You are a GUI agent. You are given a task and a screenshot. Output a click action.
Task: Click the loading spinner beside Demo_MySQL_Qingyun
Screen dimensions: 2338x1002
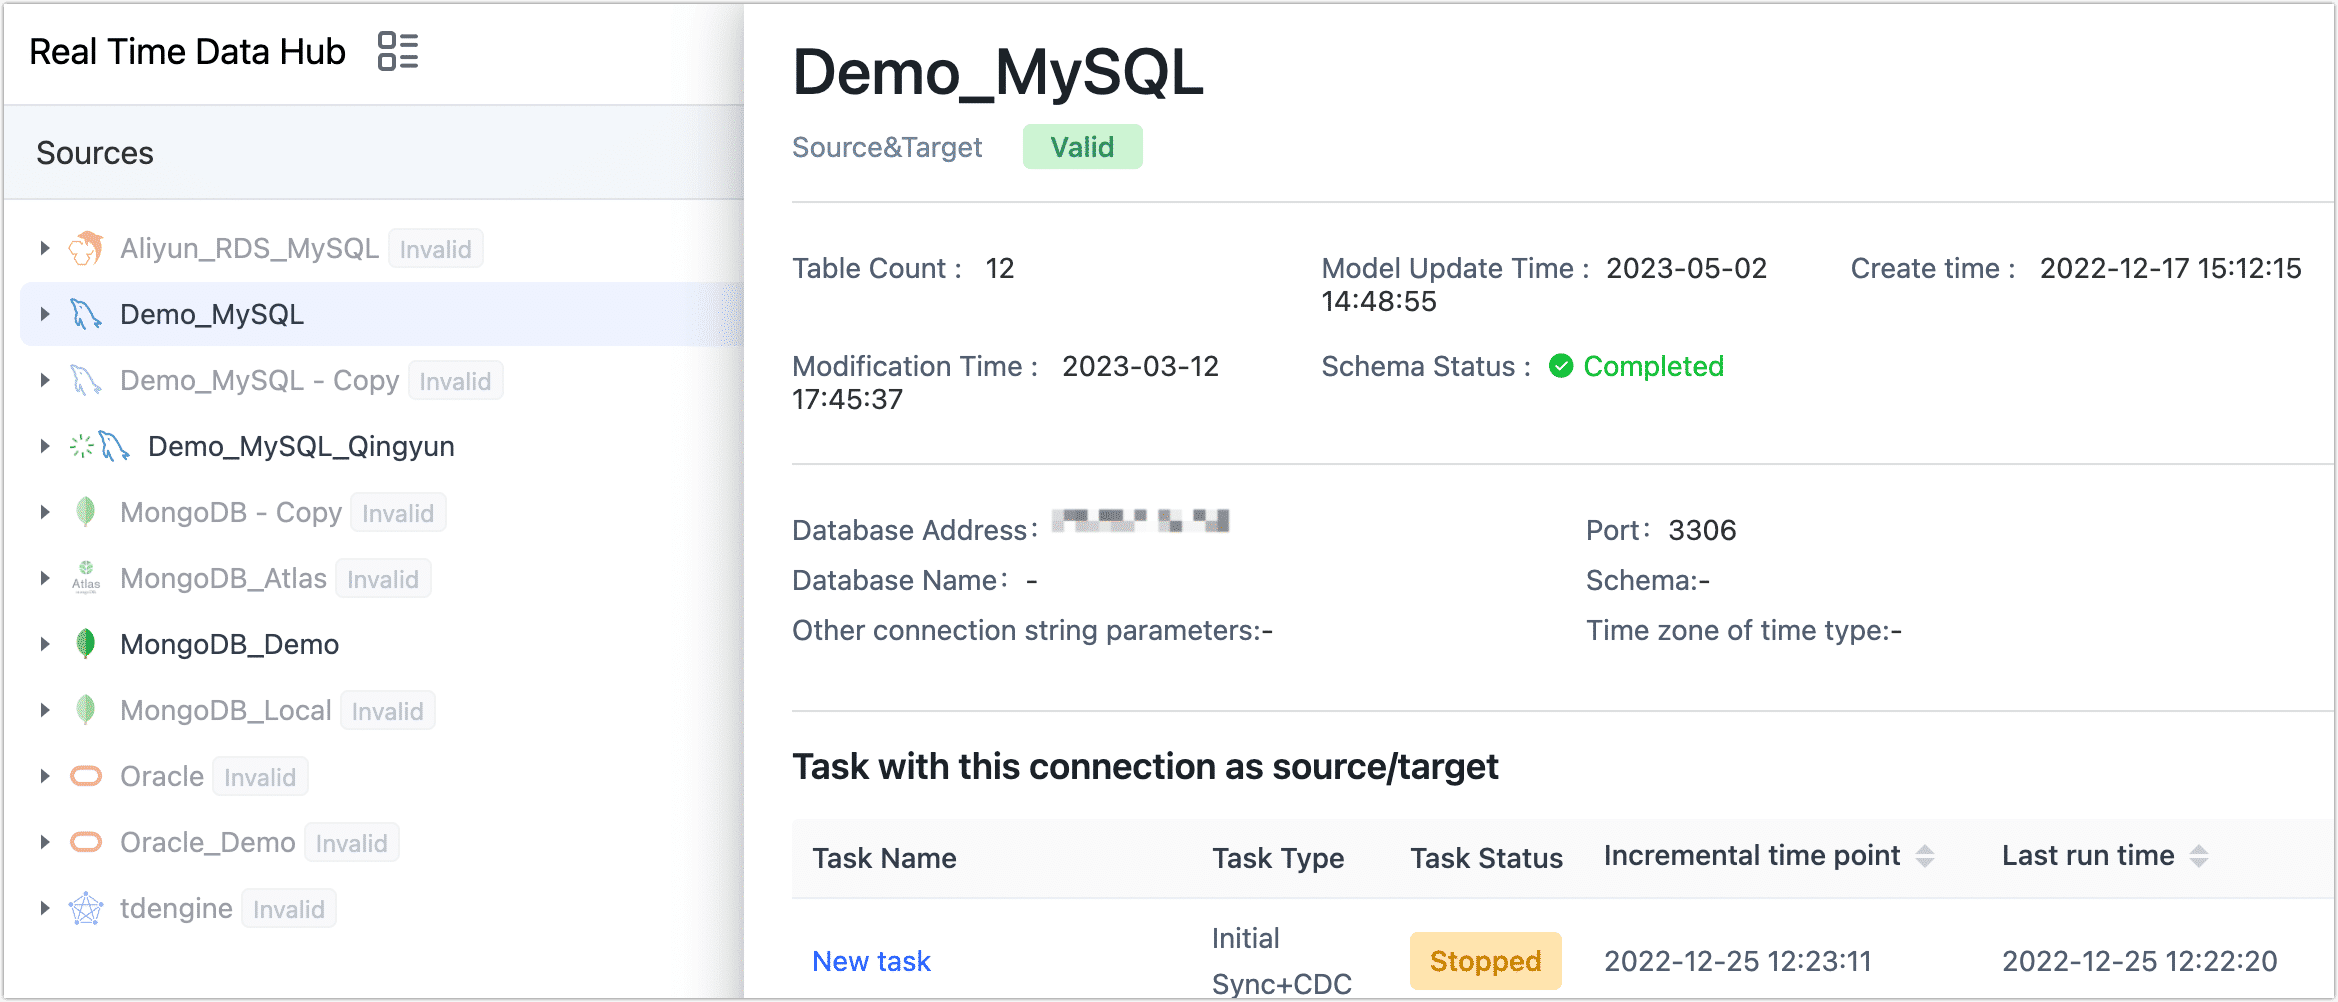(x=82, y=446)
